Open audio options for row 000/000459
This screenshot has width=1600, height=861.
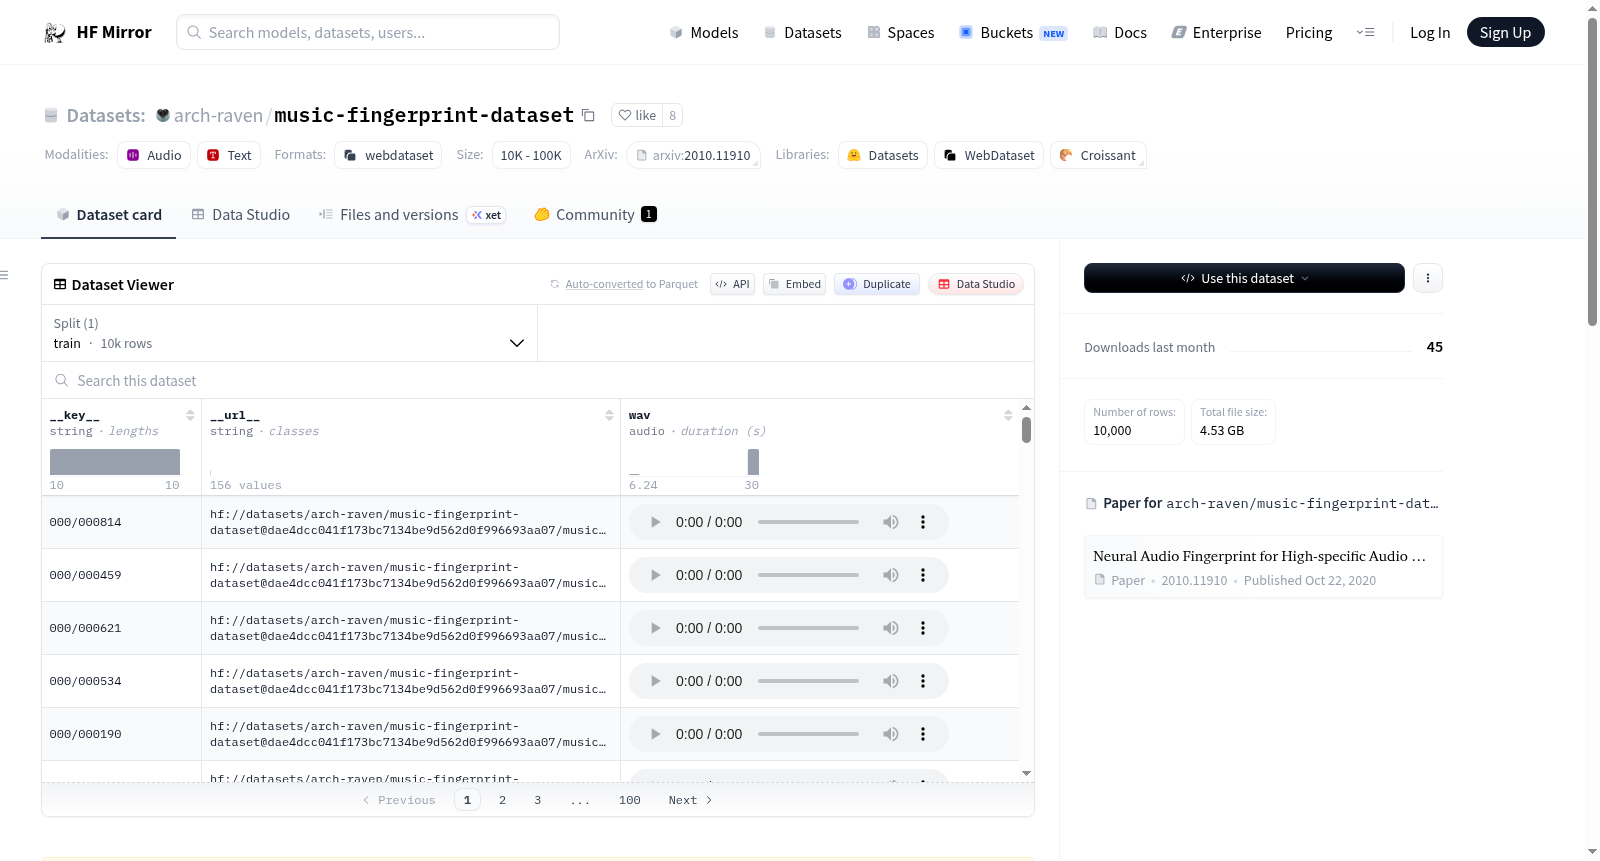click(923, 575)
